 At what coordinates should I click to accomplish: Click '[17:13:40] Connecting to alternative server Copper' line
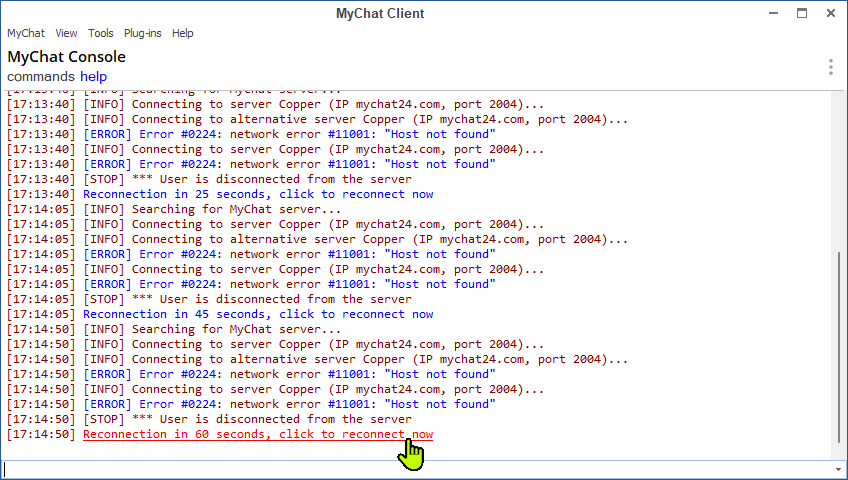coord(317,119)
